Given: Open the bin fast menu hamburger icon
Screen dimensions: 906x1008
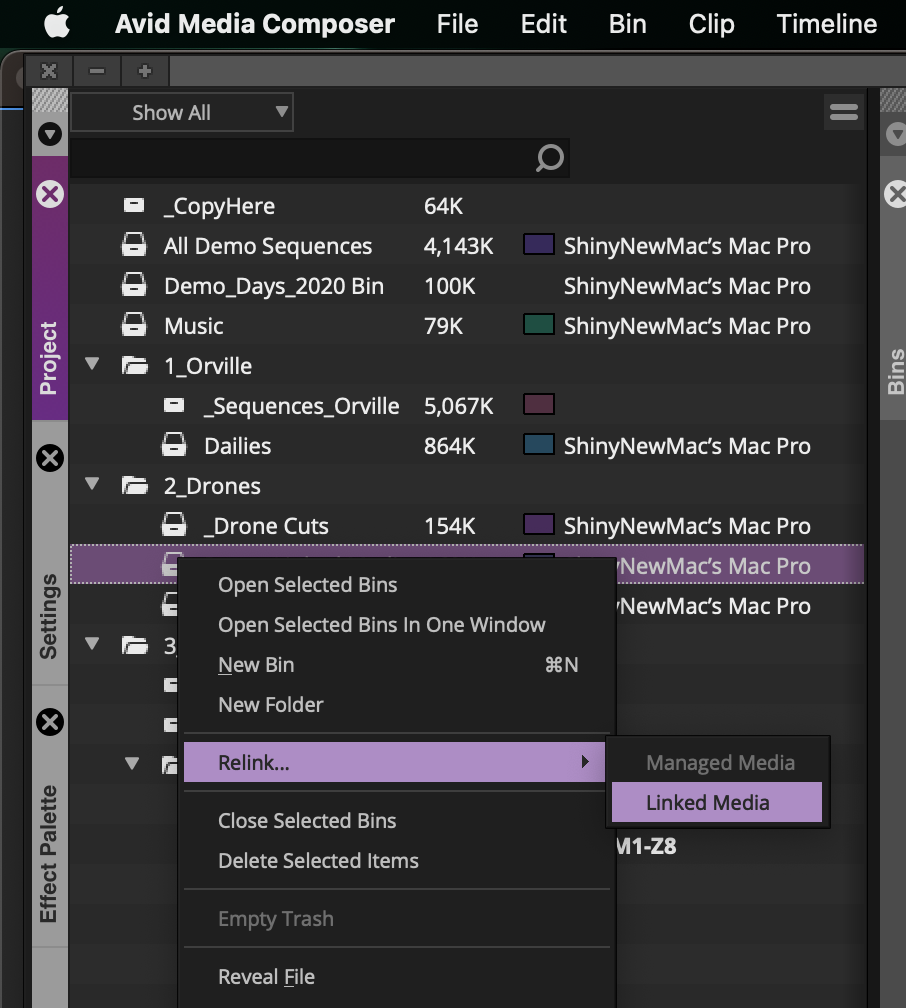Looking at the screenshot, I should click(843, 112).
